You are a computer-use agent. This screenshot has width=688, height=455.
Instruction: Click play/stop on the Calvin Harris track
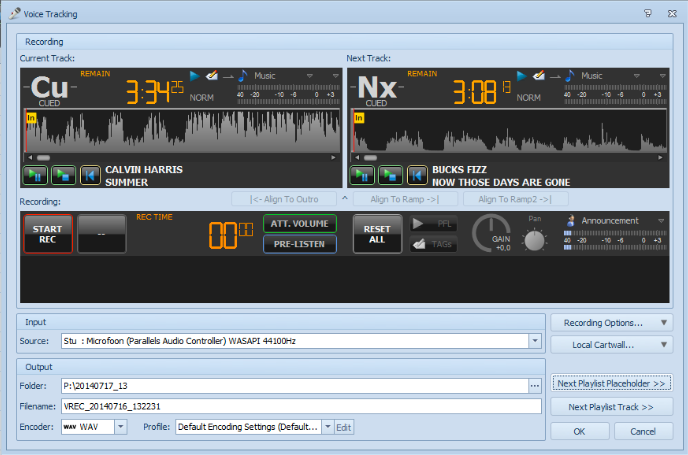pos(63,176)
